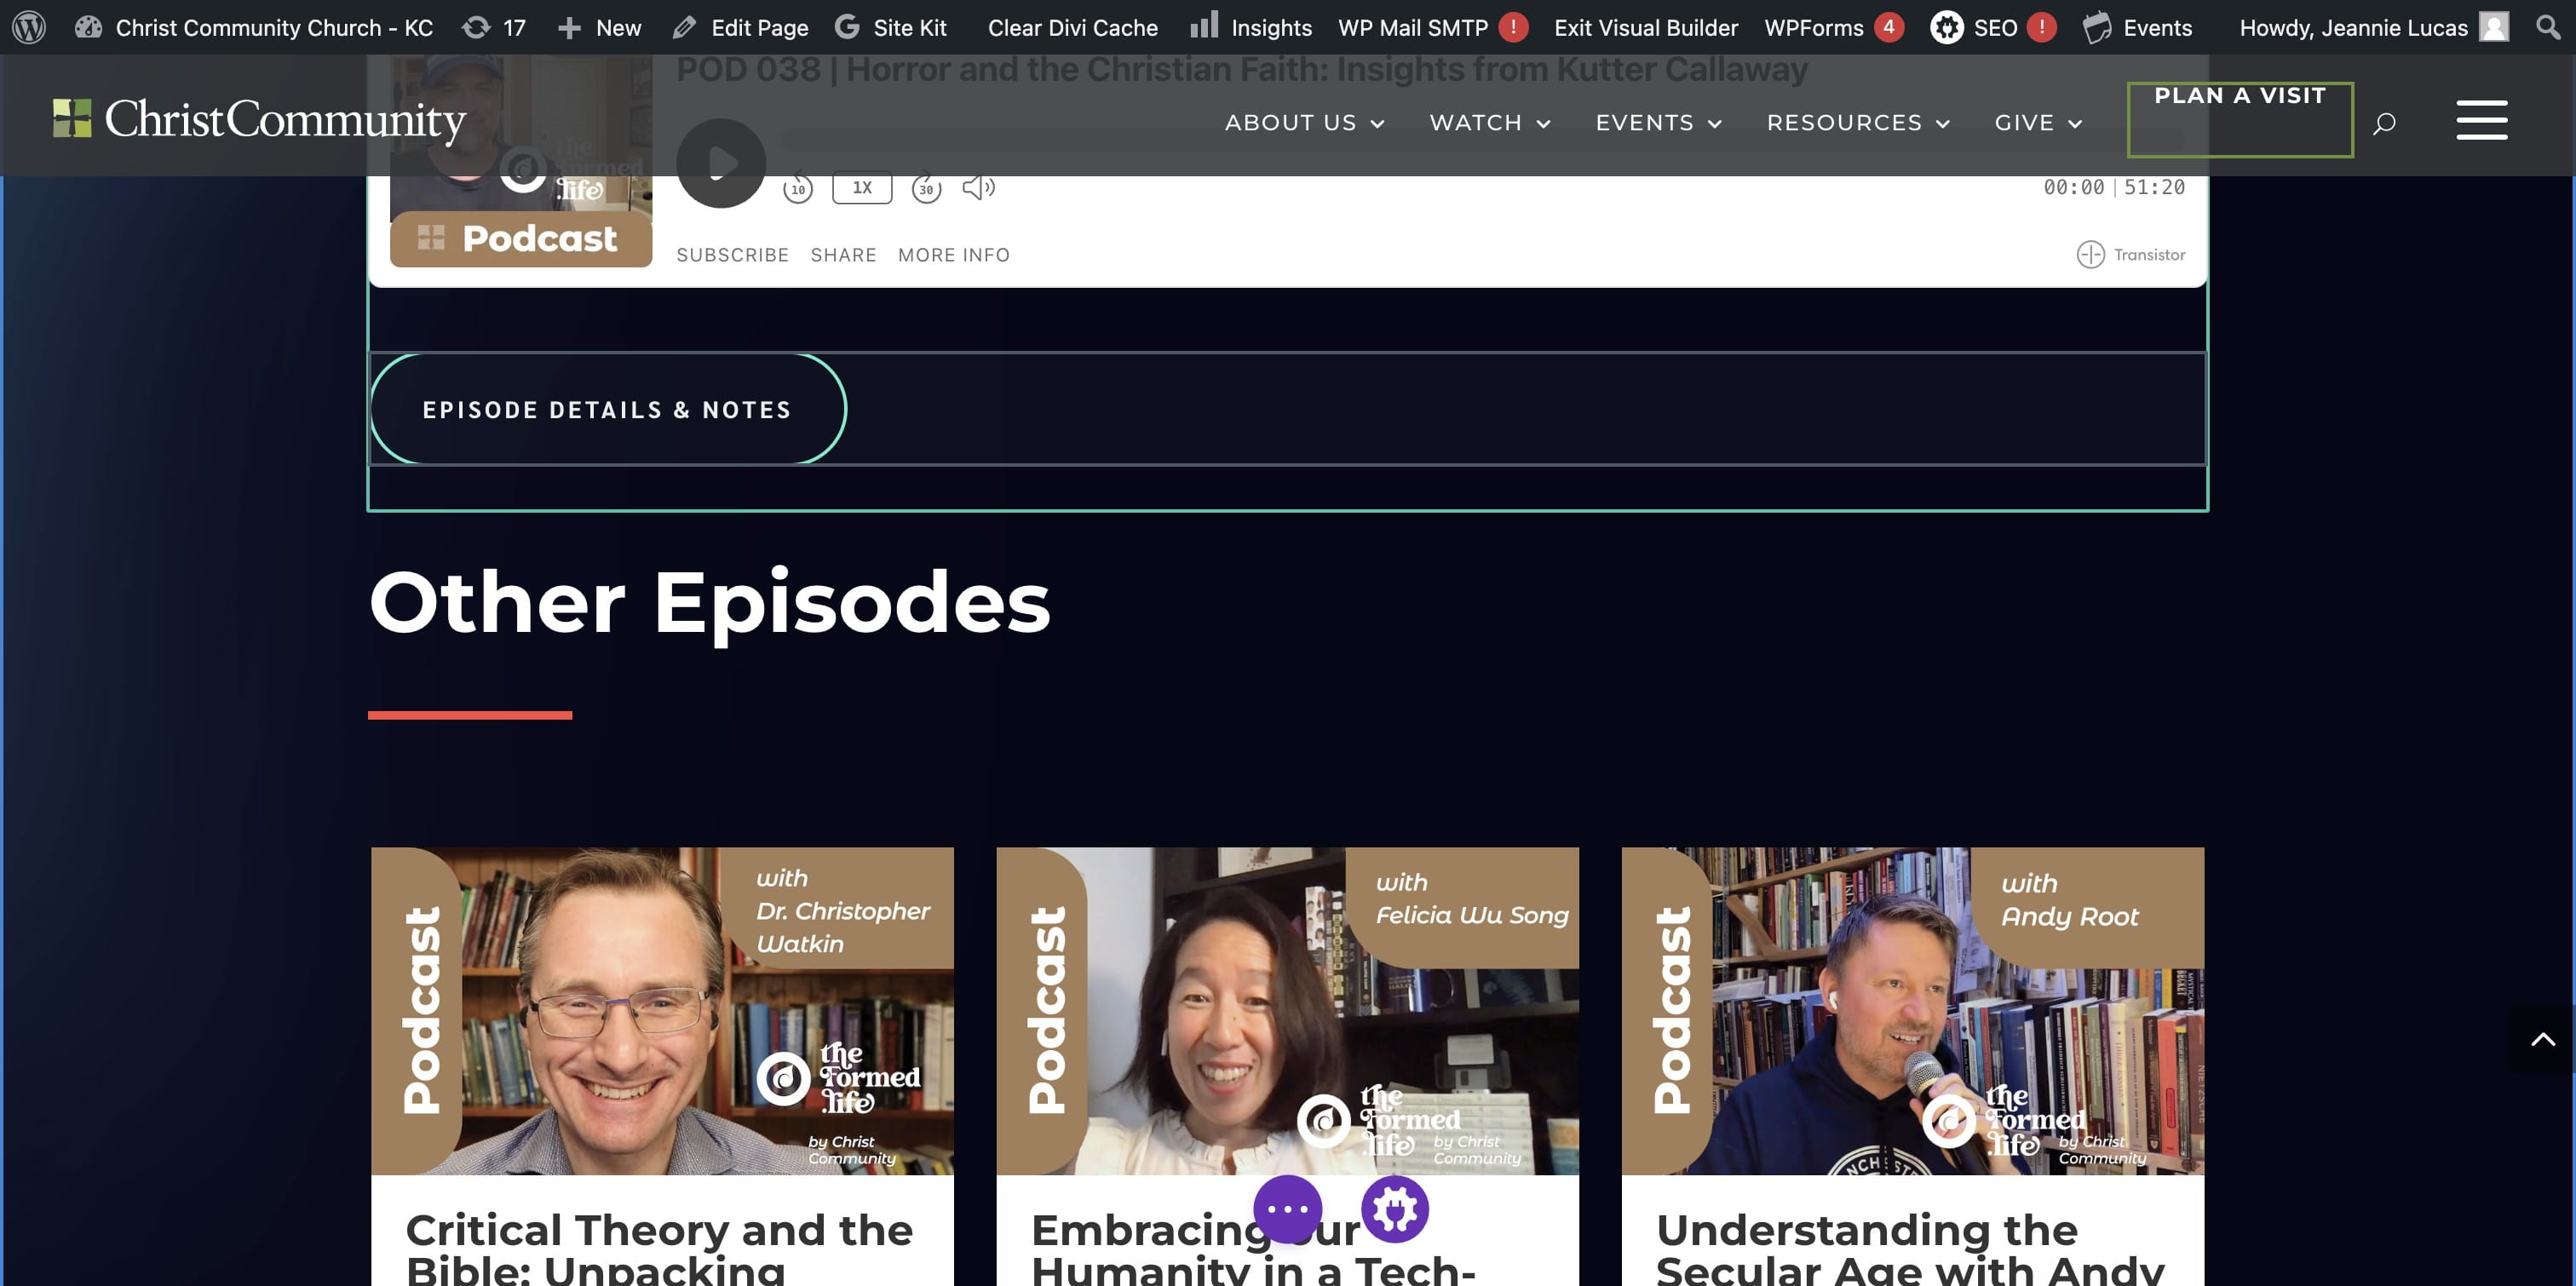This screenshot has width=2576, height=1286.
Task: Open WP Mail SMTP menu
Action: 1413,27
